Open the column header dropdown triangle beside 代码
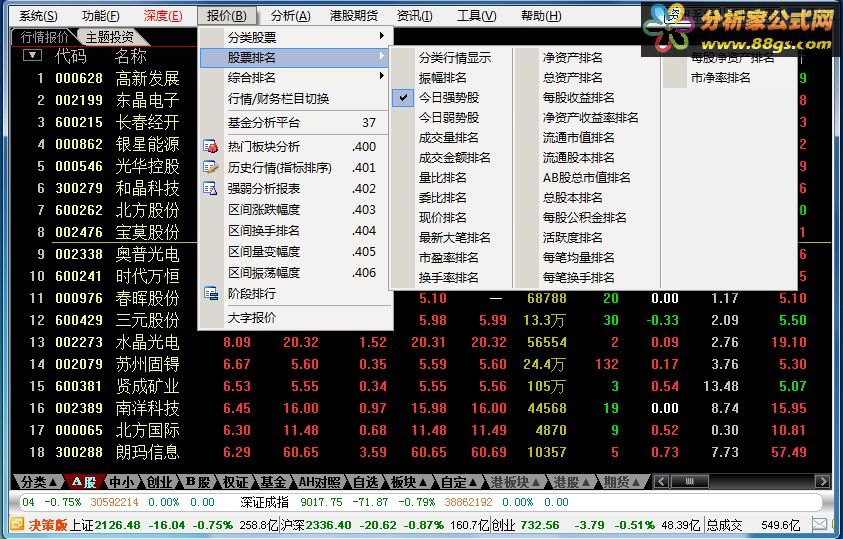Image resolution: width=843 pixels, height=539 pixels. (32, 55)
